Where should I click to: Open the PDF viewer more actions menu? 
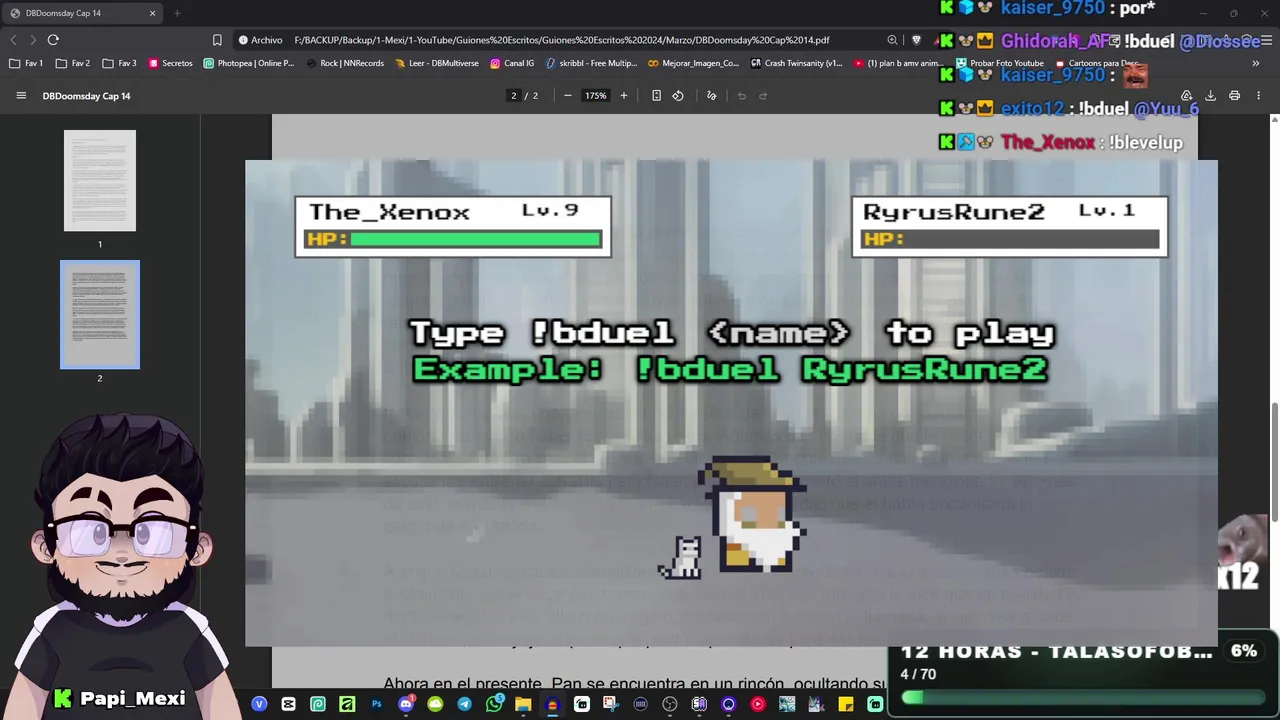coord(1258,96)
